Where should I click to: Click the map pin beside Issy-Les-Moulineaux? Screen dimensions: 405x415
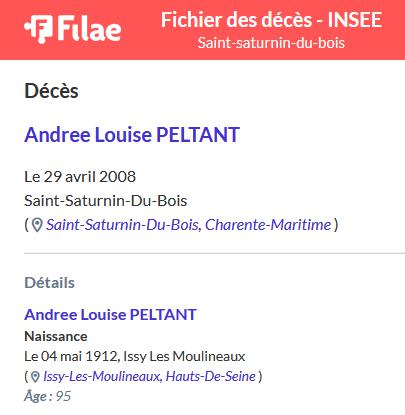(x=35, y=377)
